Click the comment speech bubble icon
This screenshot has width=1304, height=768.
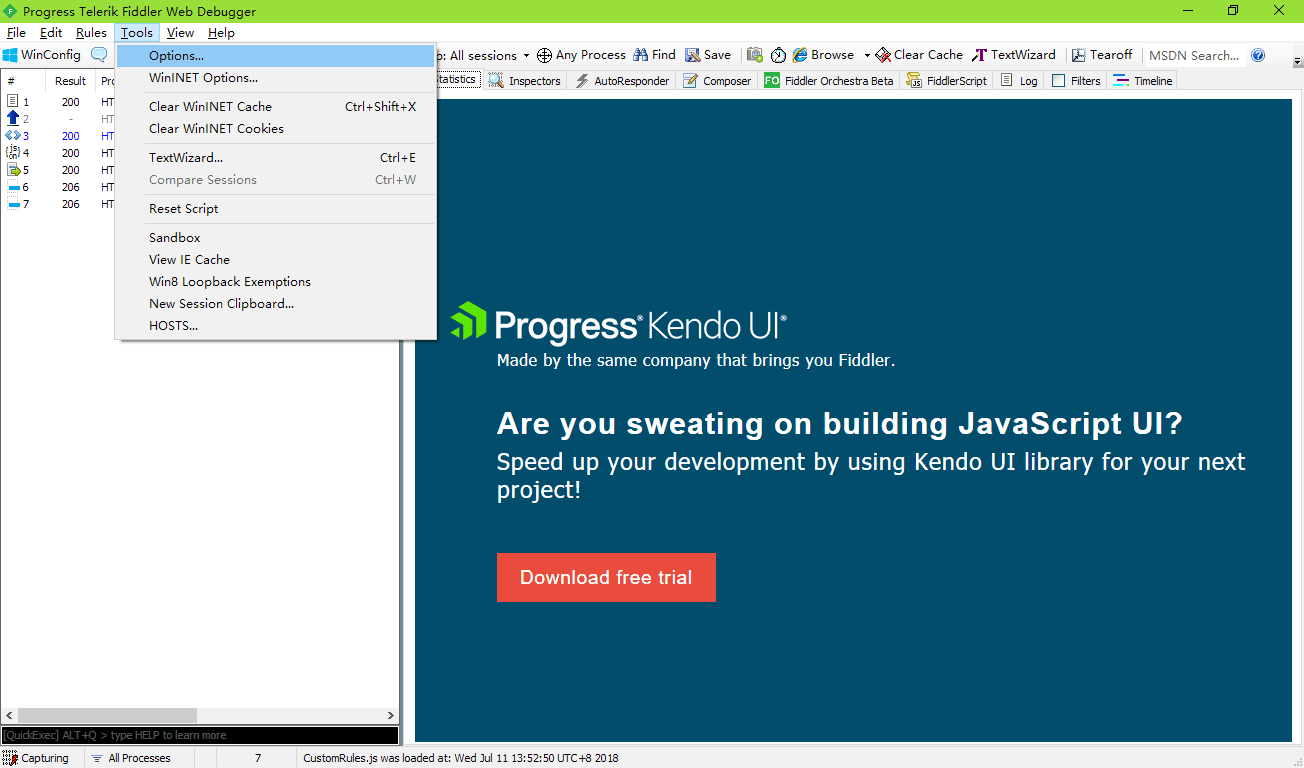click(x=99, y=55)
